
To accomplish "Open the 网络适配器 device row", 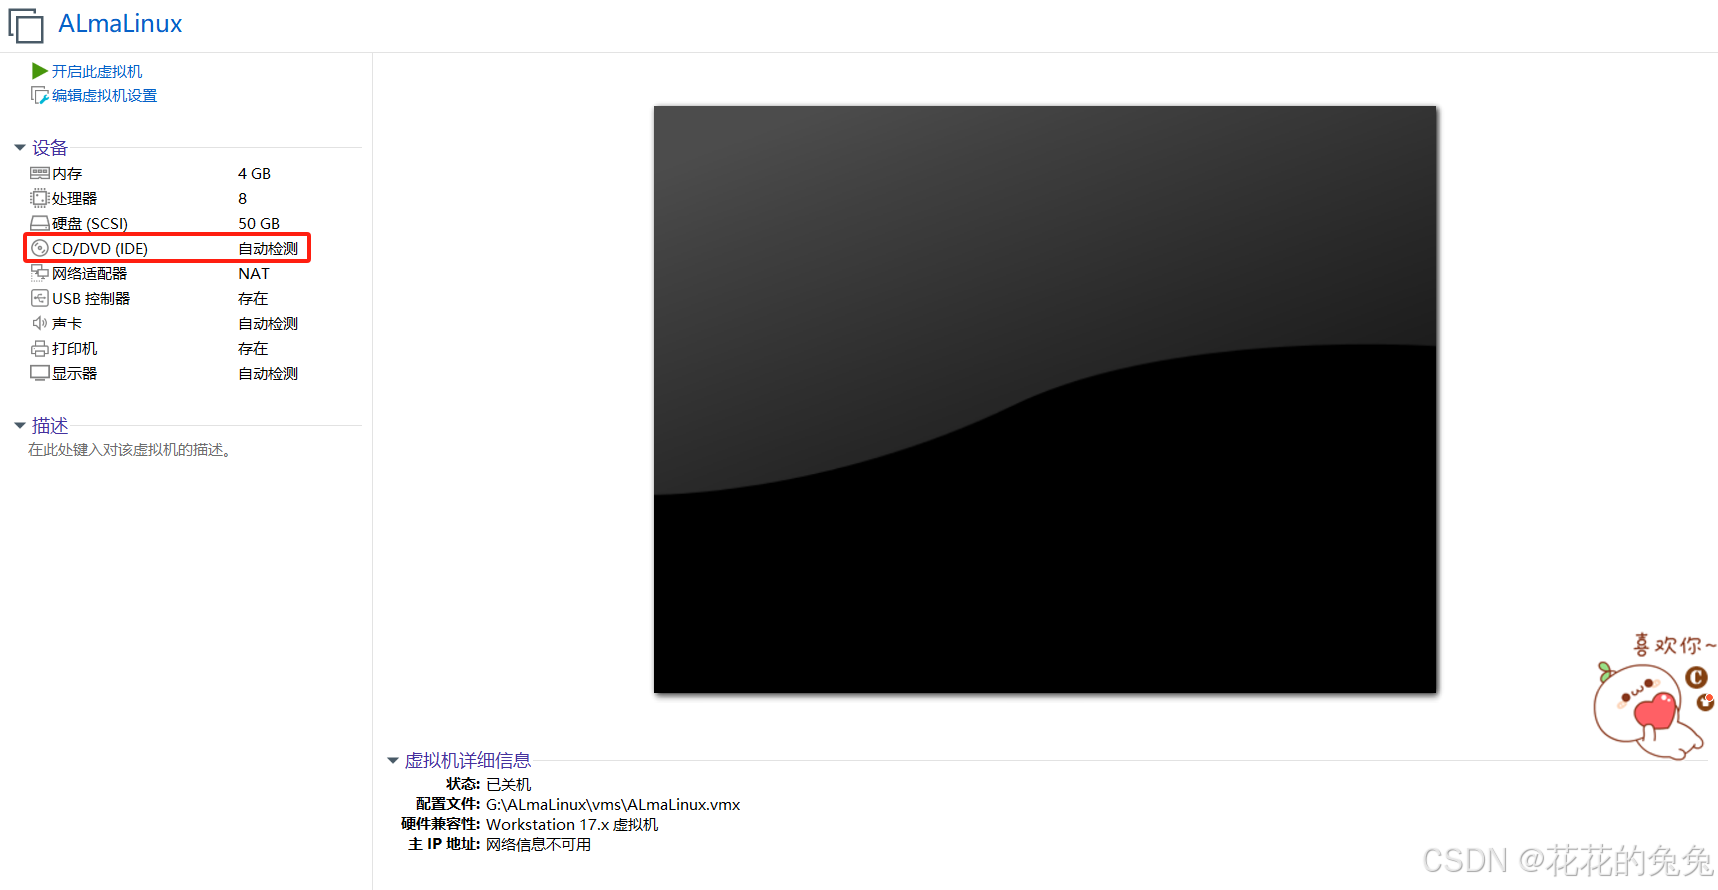I will pos(166,273).
